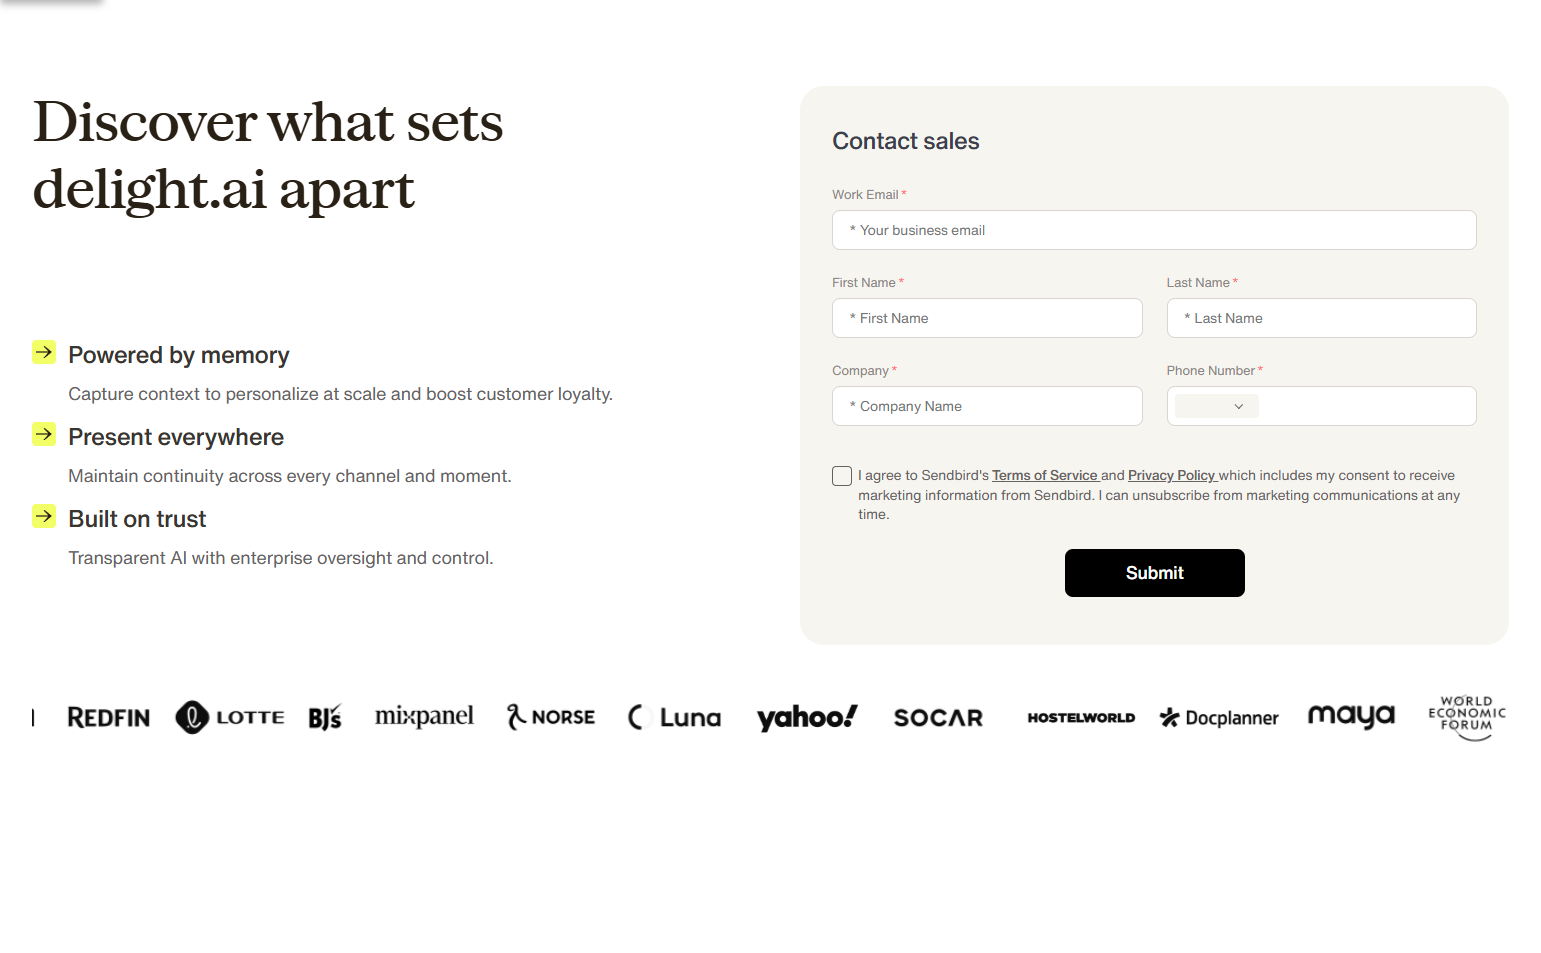Click the Lotte logo
This screenshot has height=953, width=1541.
pos(230,717)
